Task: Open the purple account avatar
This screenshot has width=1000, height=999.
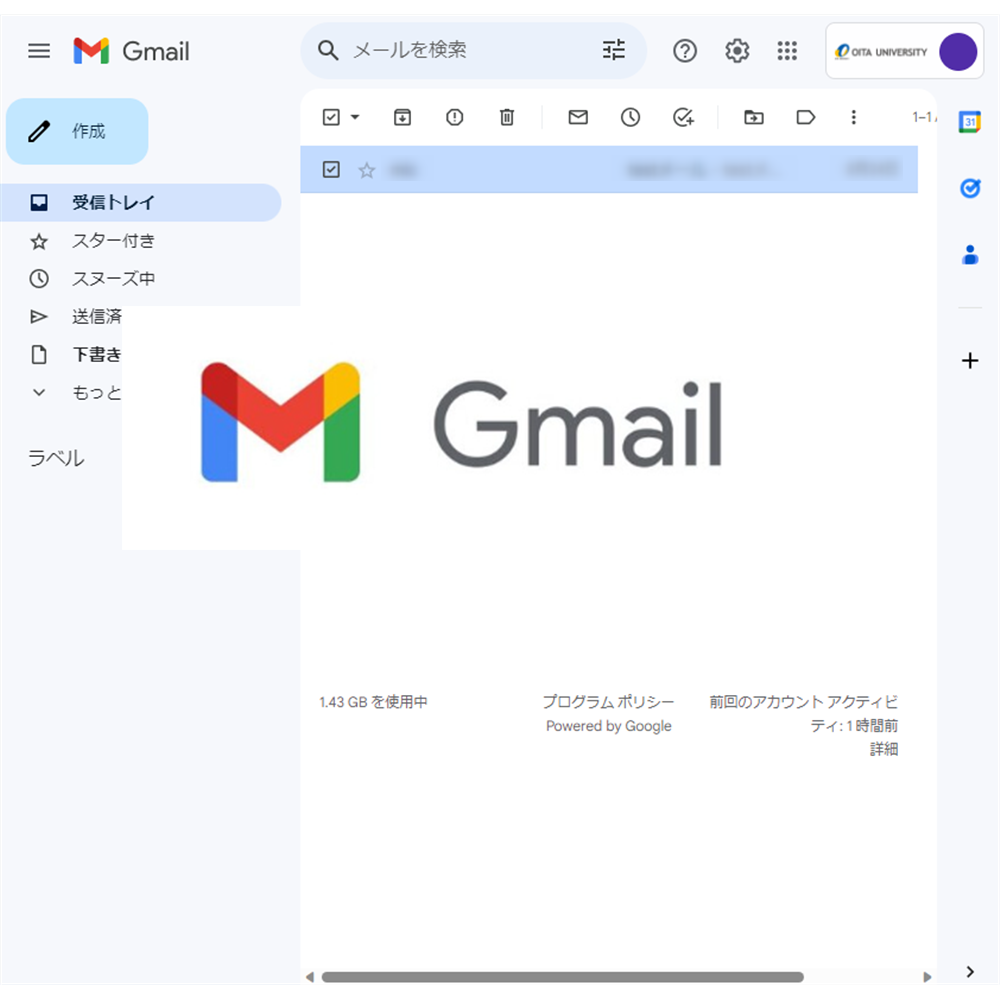Action: [957, 52]
